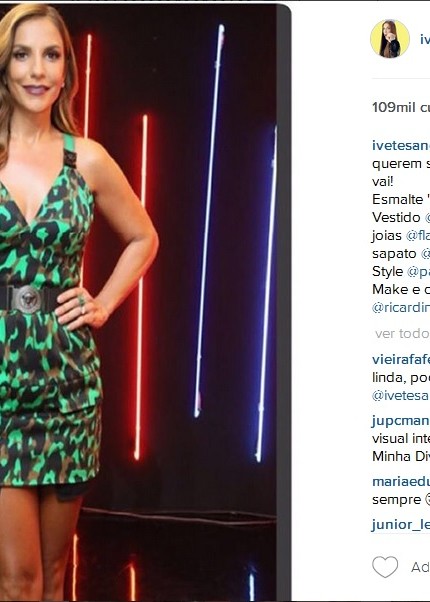Like the post with the heart icon
The width and height of the screenshot is (430, 602).
coord(385,567)
